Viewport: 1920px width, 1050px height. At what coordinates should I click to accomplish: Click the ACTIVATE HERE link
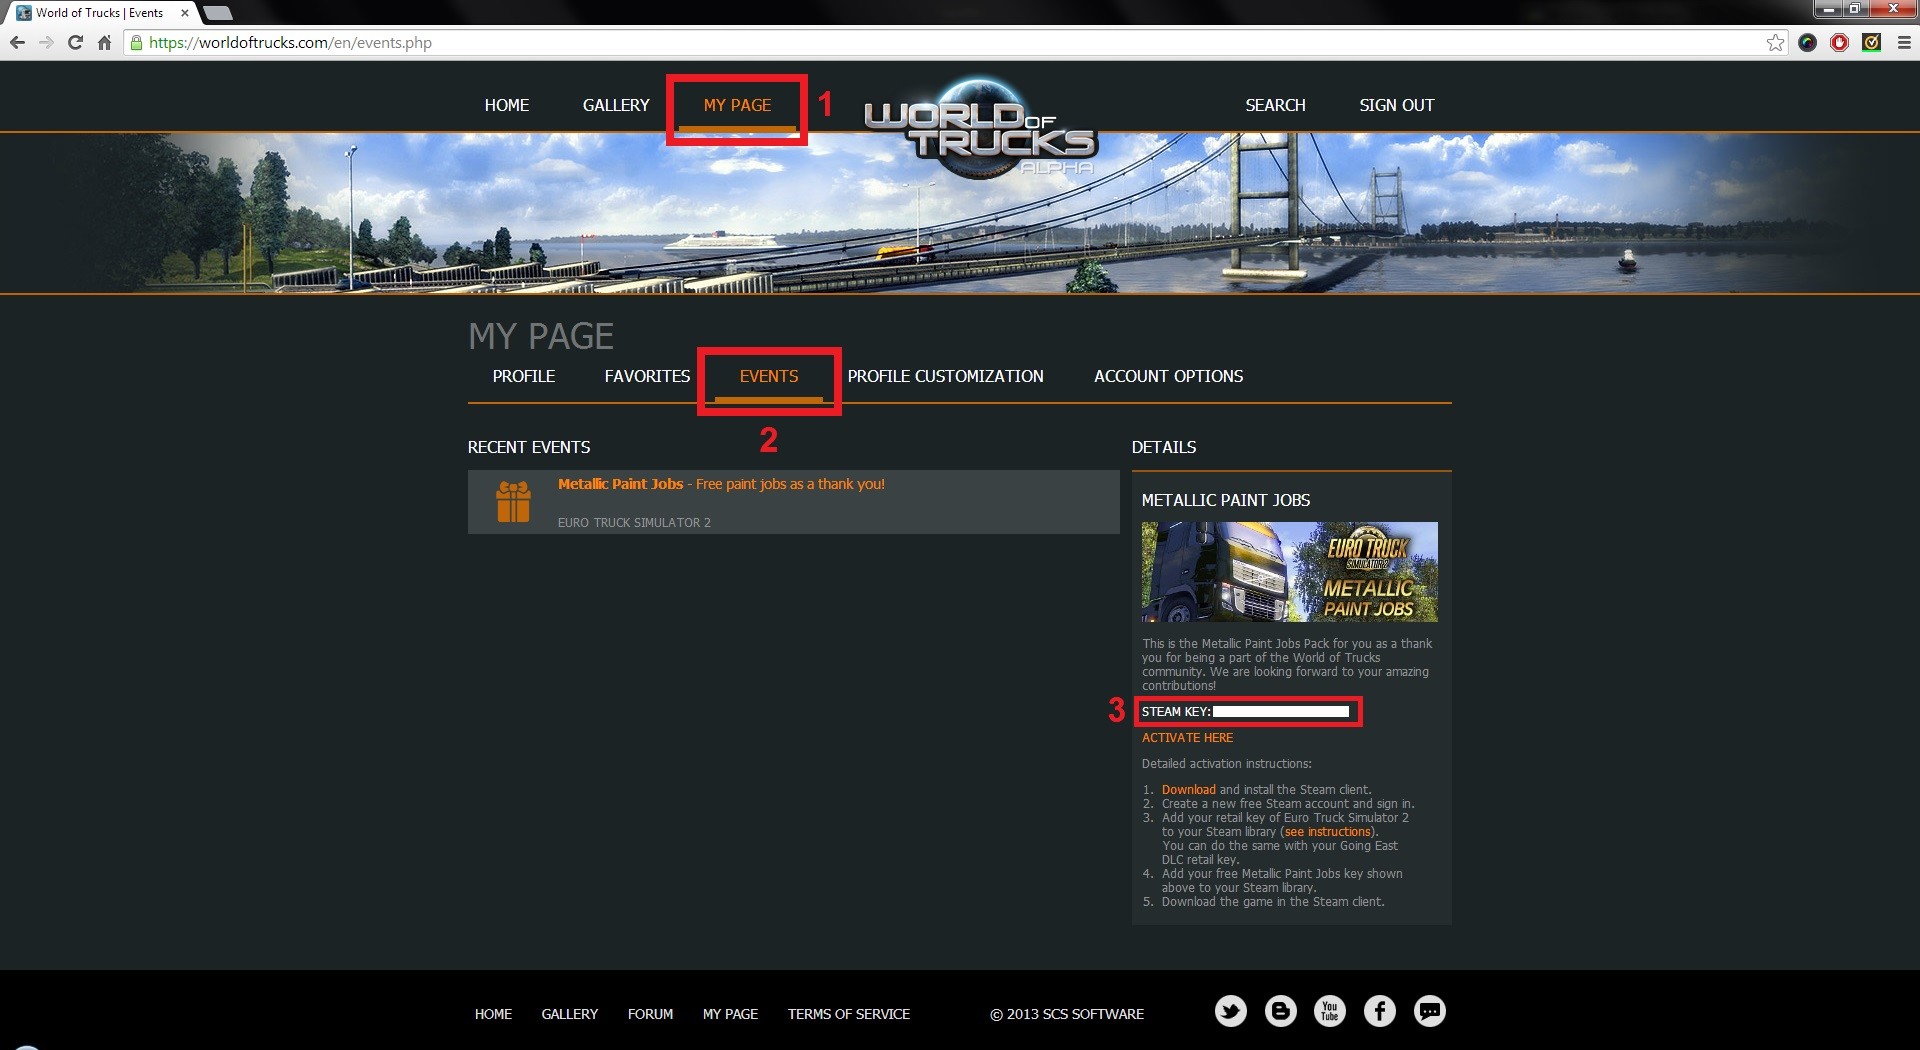click(x=1187, y=738)
